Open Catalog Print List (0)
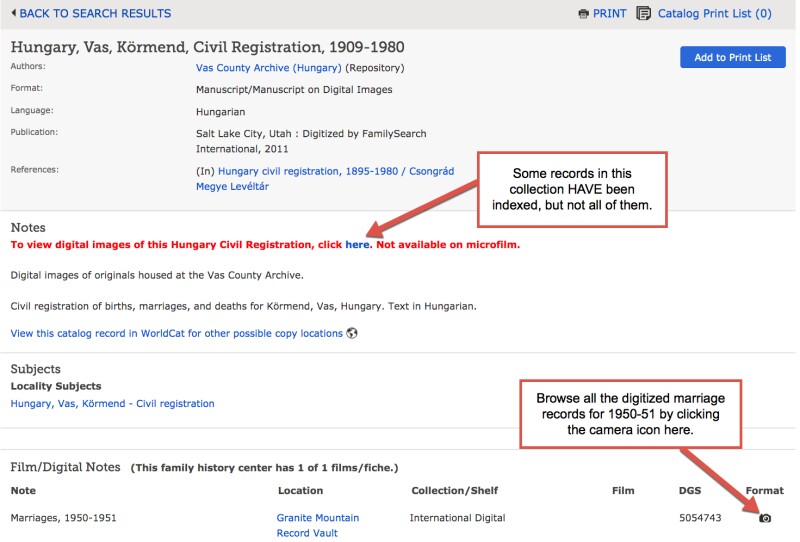 pos(714,14)
